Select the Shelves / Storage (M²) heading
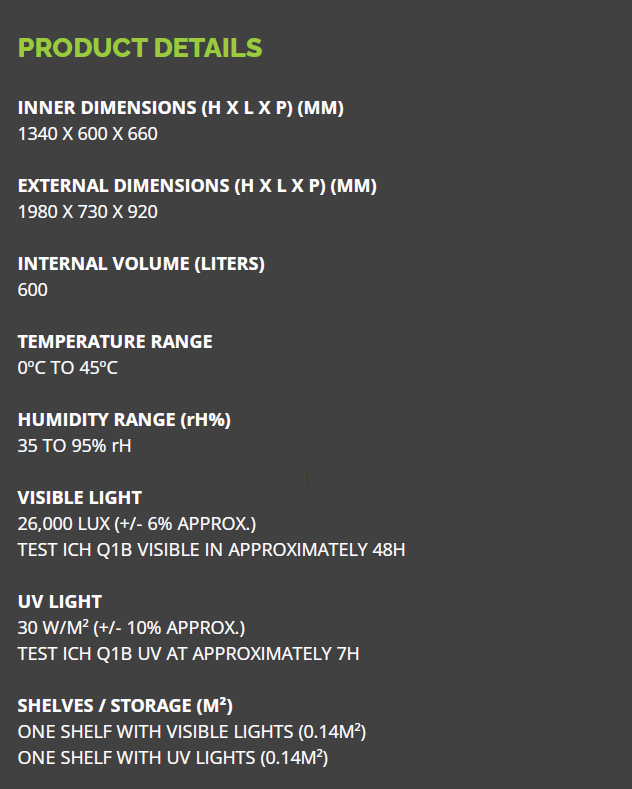This screenshot has width=632, height=789. point(125,706)
